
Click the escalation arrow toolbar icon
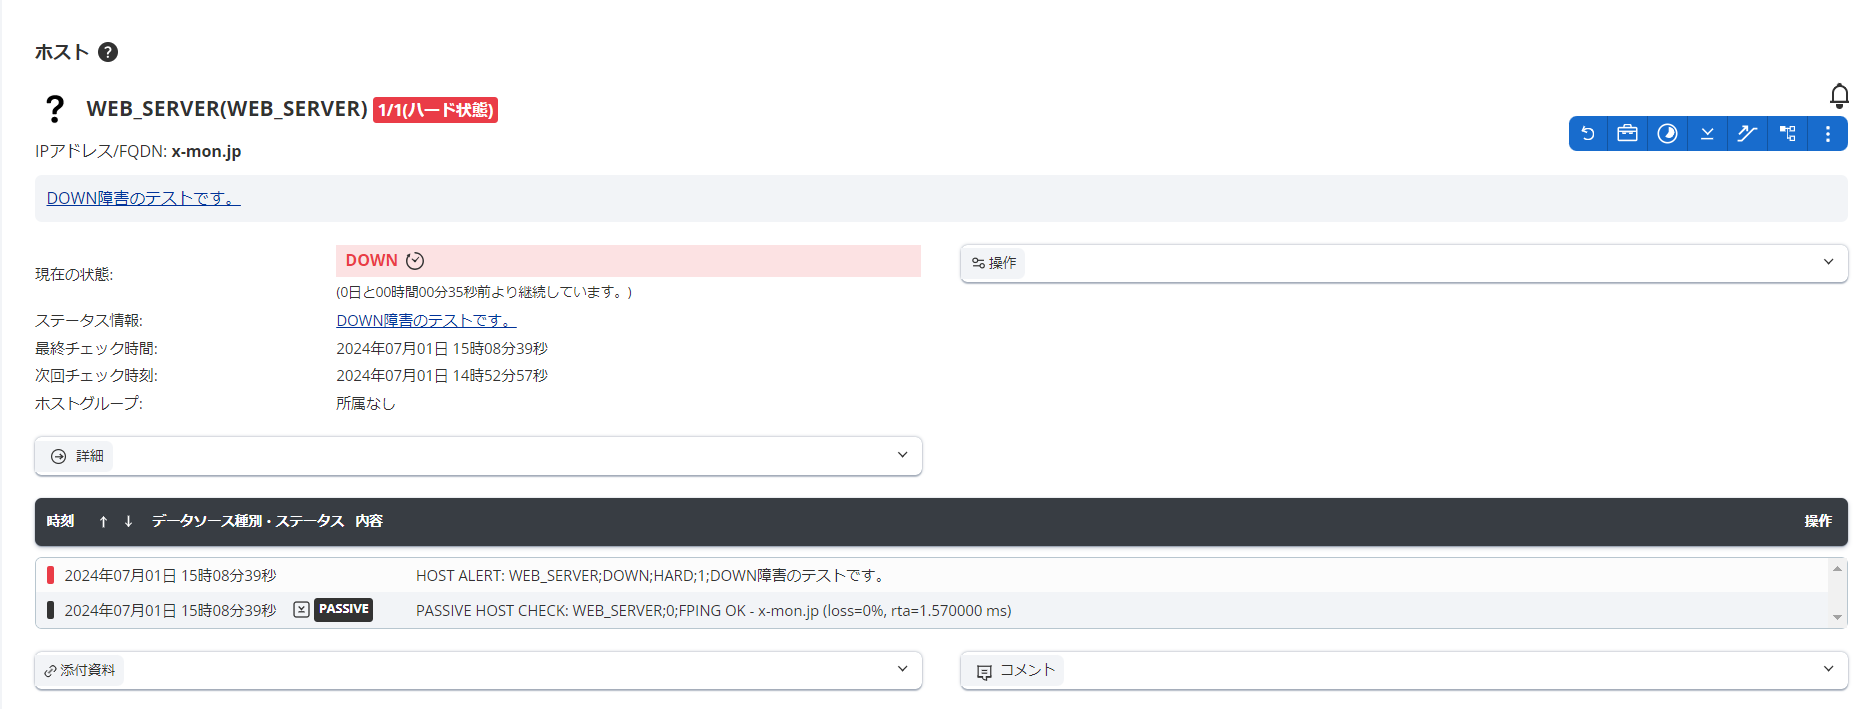click(1747, 134)
